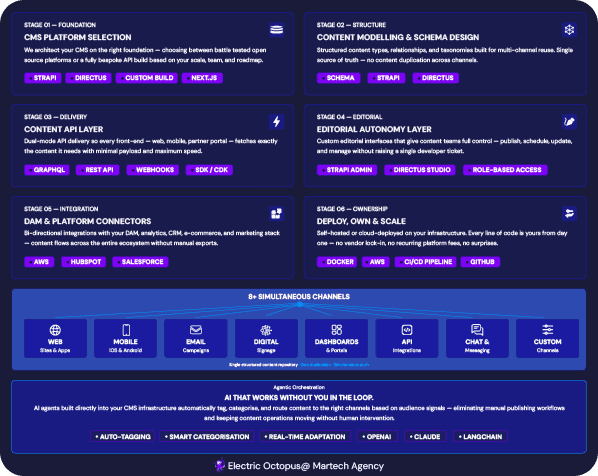Click the DAM & PLATFORM CONNECTORS heading
This screenshot has height=476, width=598.
(88, 221)
